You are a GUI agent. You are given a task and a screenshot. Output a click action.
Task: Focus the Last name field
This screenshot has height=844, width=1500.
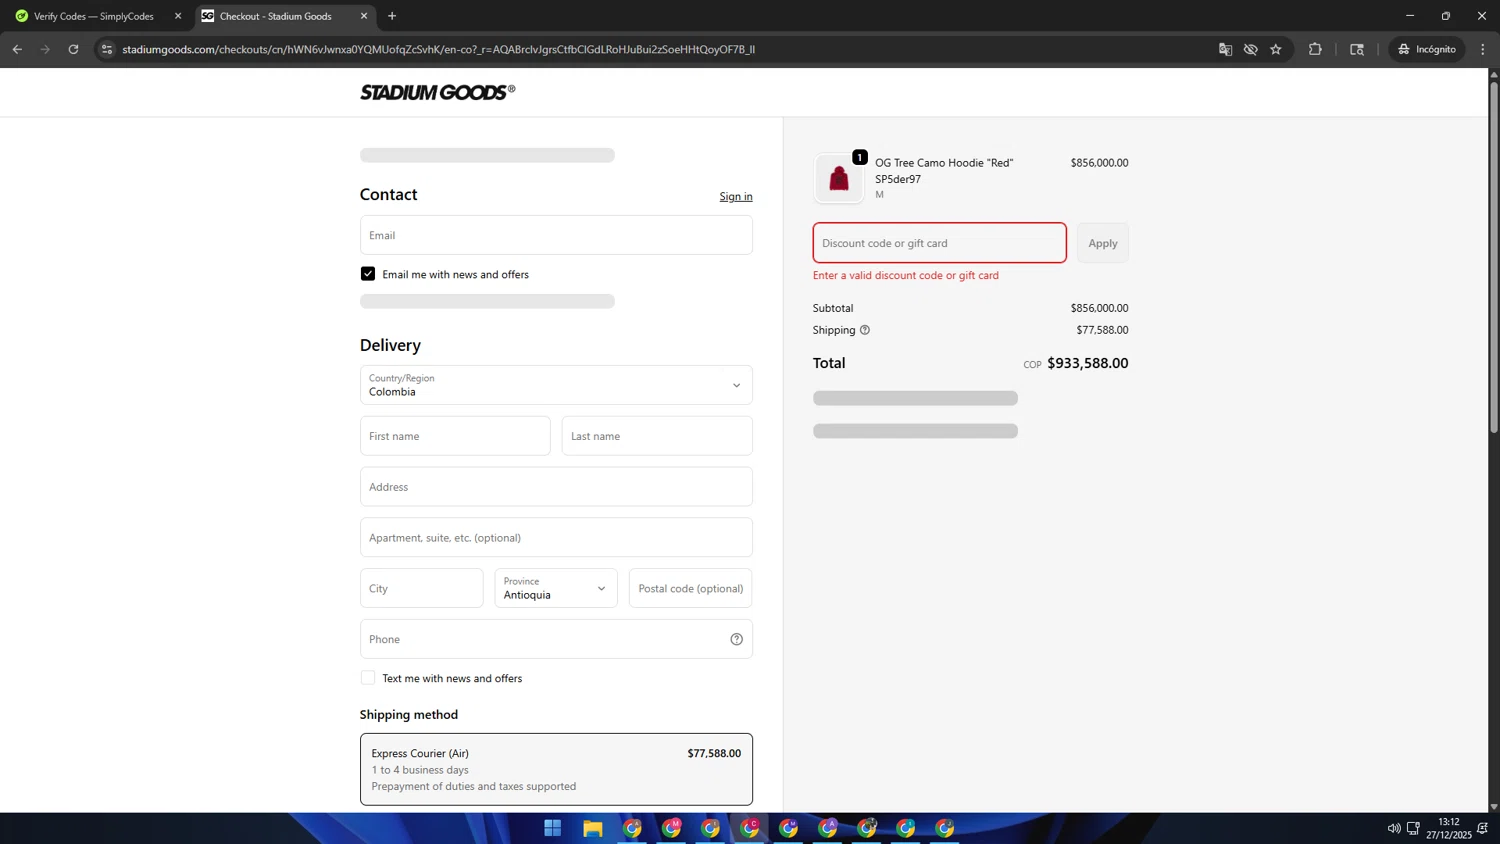pos(657,436)
